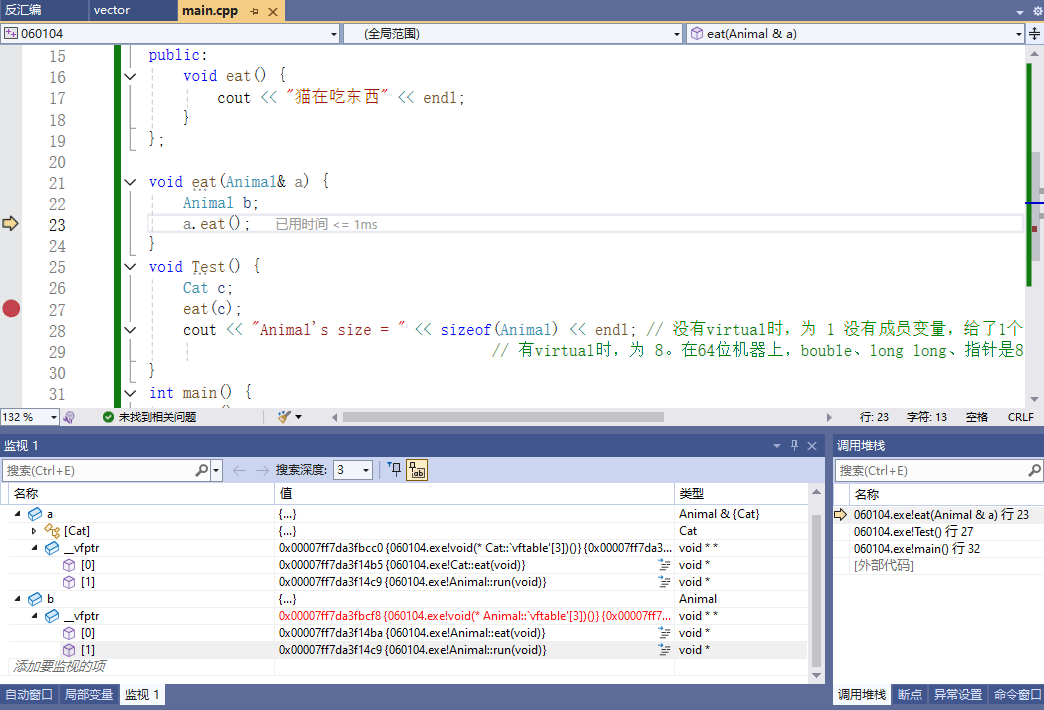Collapse the cout statement region at line 28
Image resolution: width=1044 pixels, height=710 pixels.
click(x=130, y=330)
